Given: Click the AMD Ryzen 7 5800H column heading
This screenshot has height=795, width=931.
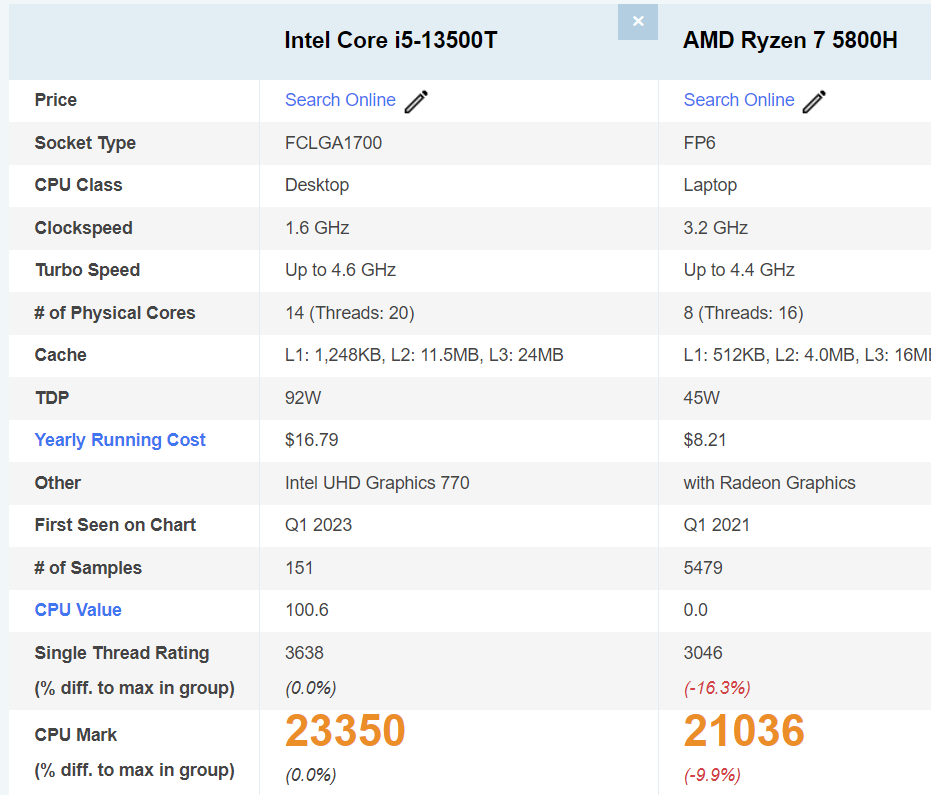Looking at the screenshot, I should click(790, 40).
